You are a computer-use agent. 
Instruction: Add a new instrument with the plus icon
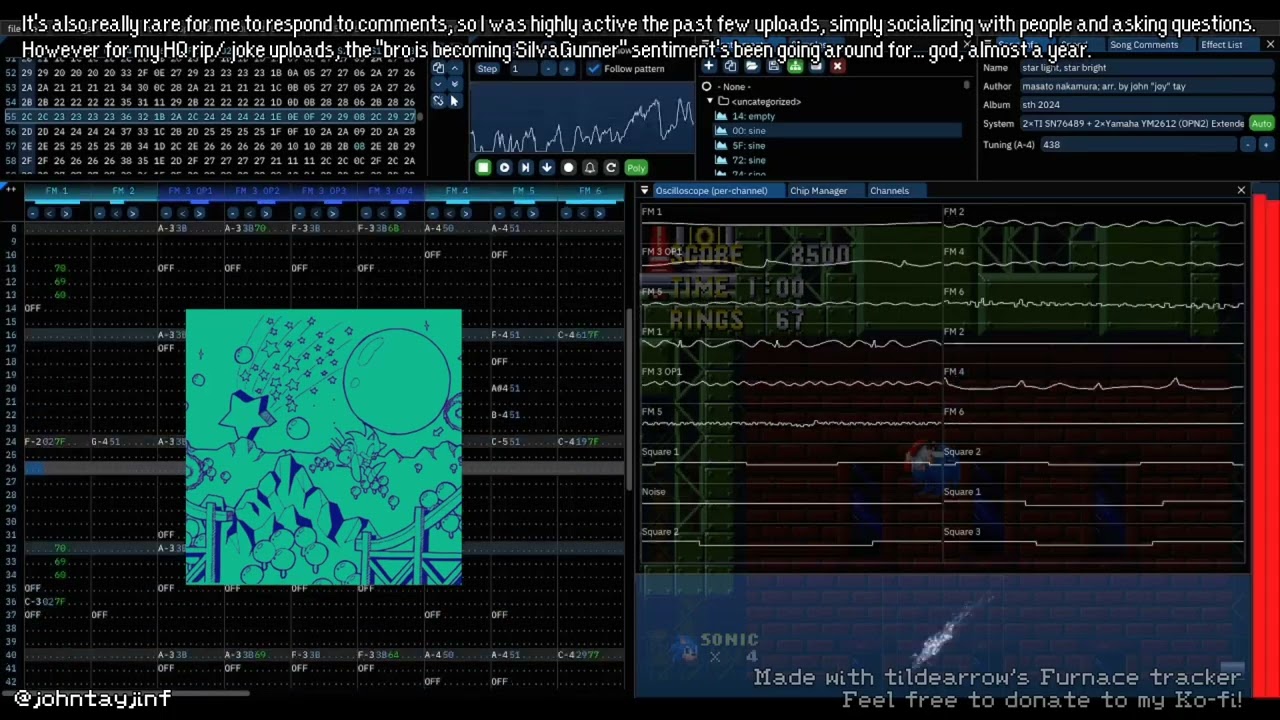click(x=709, y=66)
